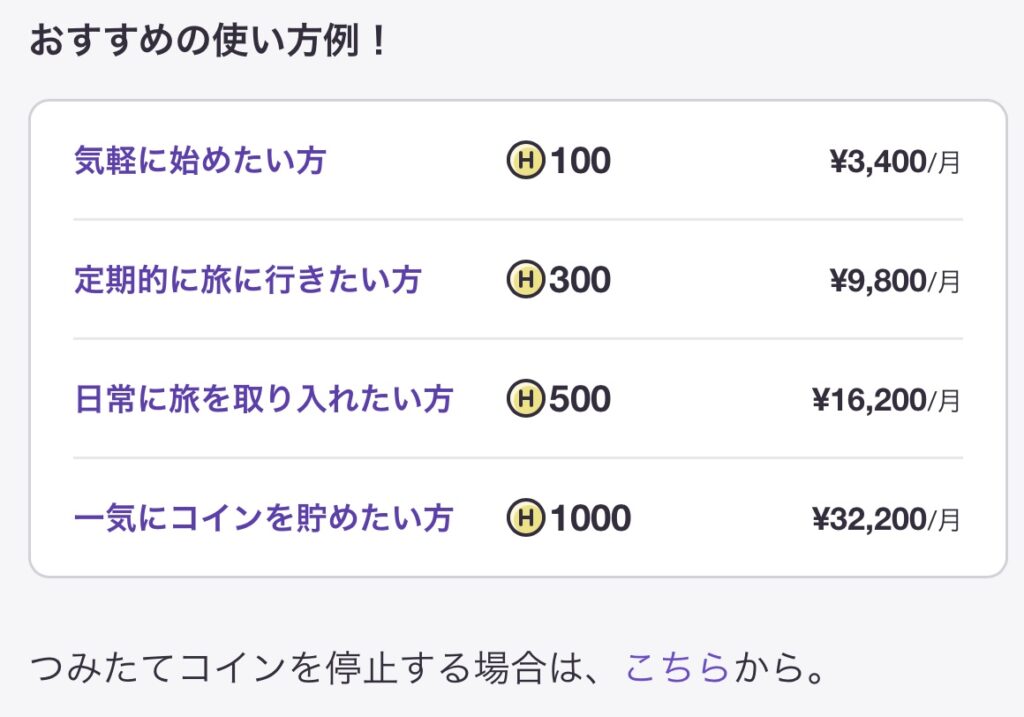Click coin icon next to 1000
Viewport: 1024px width, 717px height.
coord(525,518)
